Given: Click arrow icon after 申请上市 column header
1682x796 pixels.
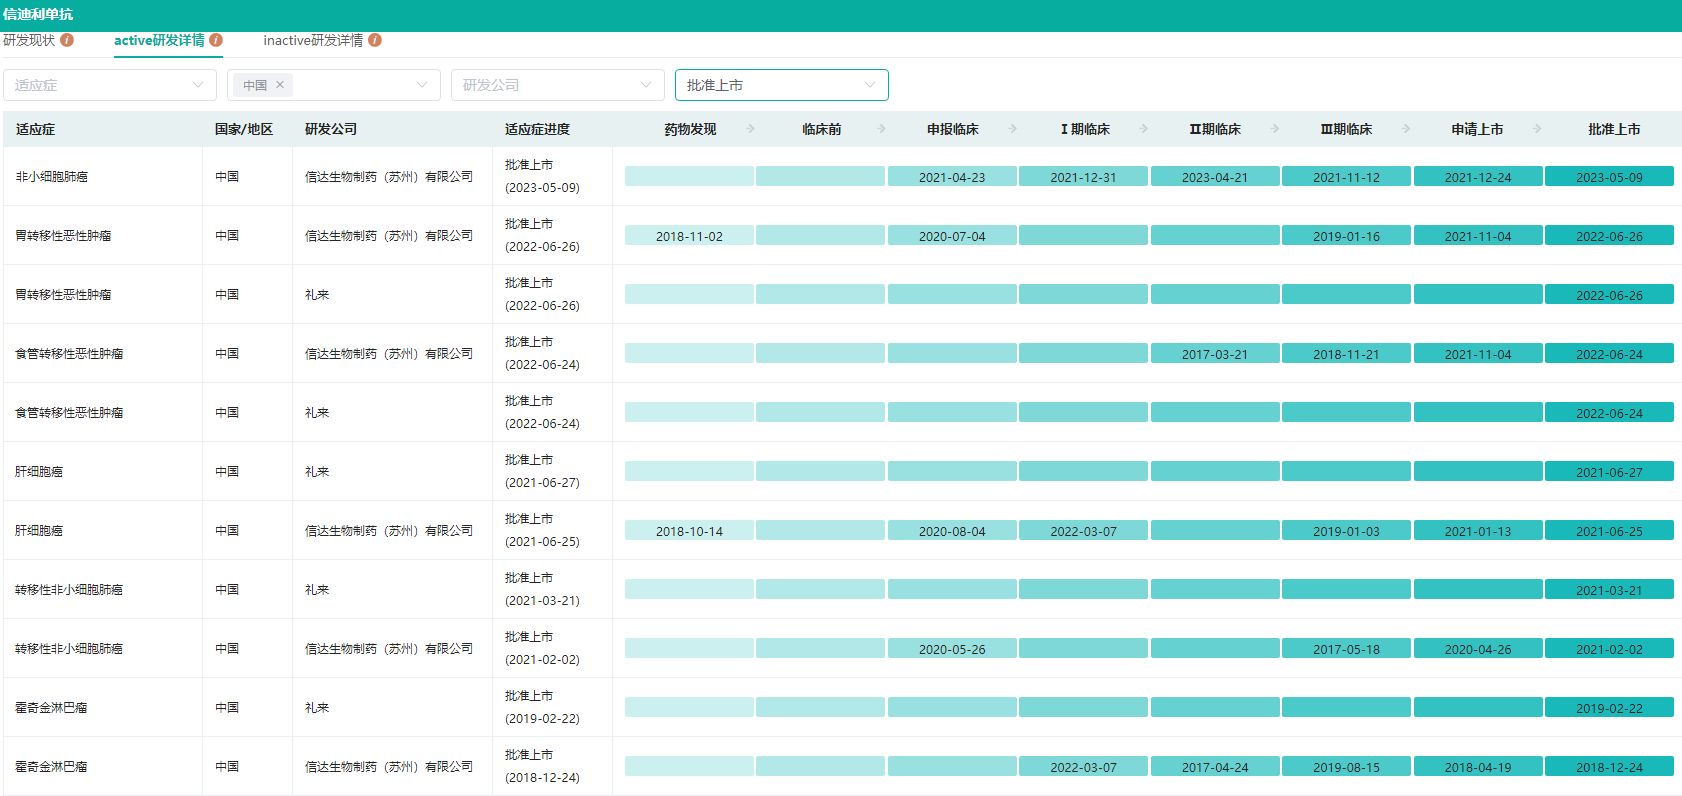Looking at the screenshot, I should coord(1537,129).
